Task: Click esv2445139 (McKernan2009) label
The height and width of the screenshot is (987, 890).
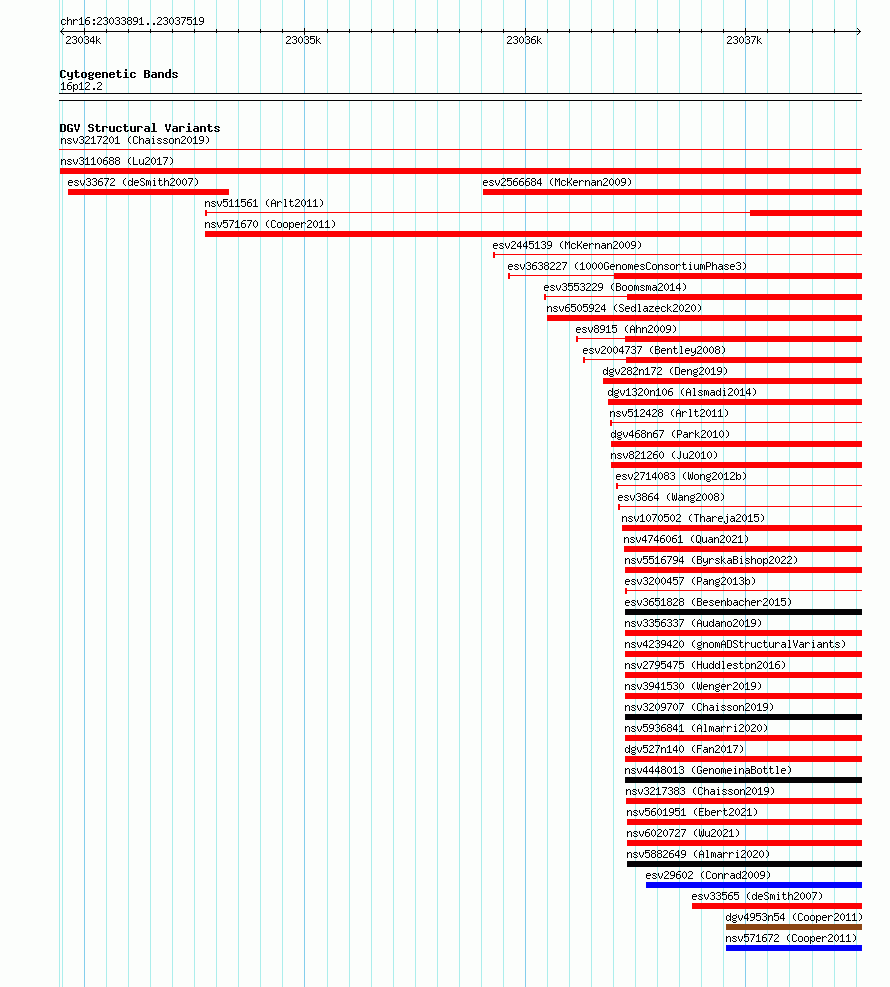Action: (567, 245)
